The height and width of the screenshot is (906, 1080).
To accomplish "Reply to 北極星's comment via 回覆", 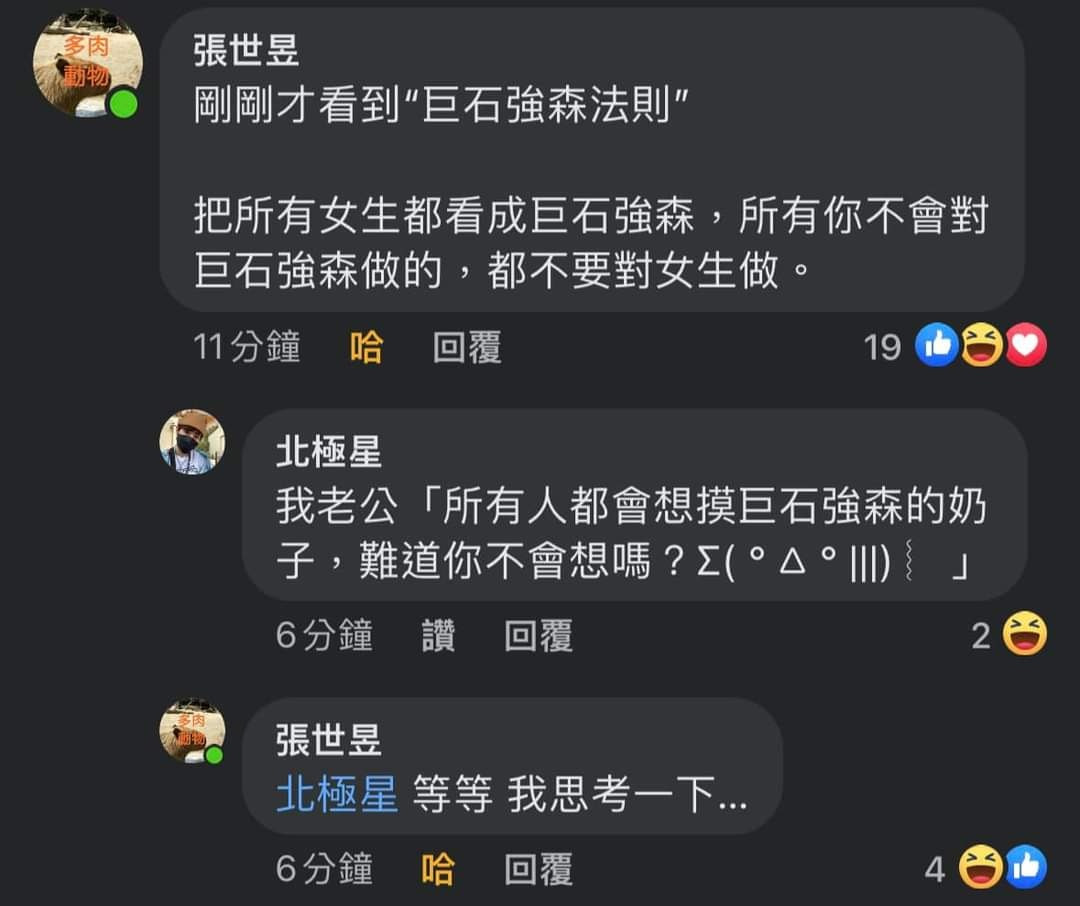I will click(539, 635).
